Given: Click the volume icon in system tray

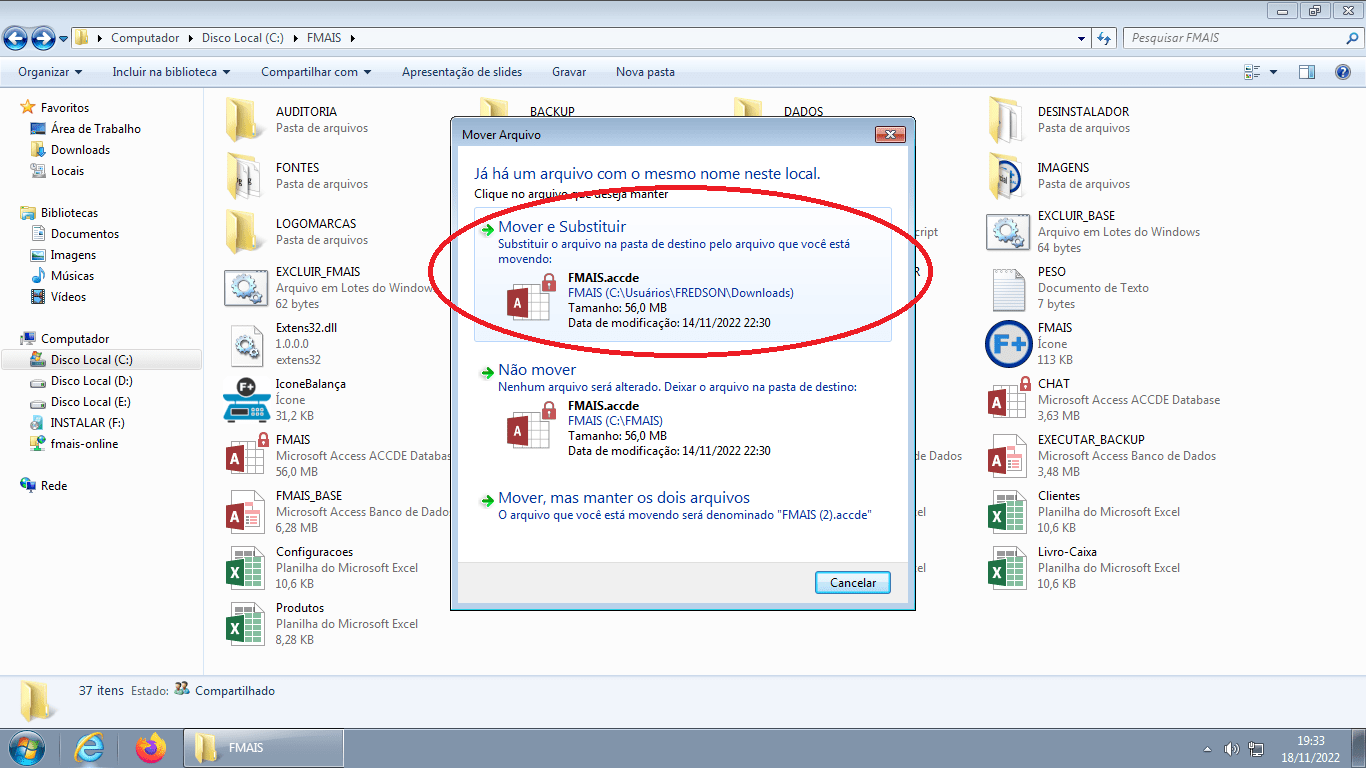Looking at the screenshot, I should pyautogui.click(x=1231, y=749).
